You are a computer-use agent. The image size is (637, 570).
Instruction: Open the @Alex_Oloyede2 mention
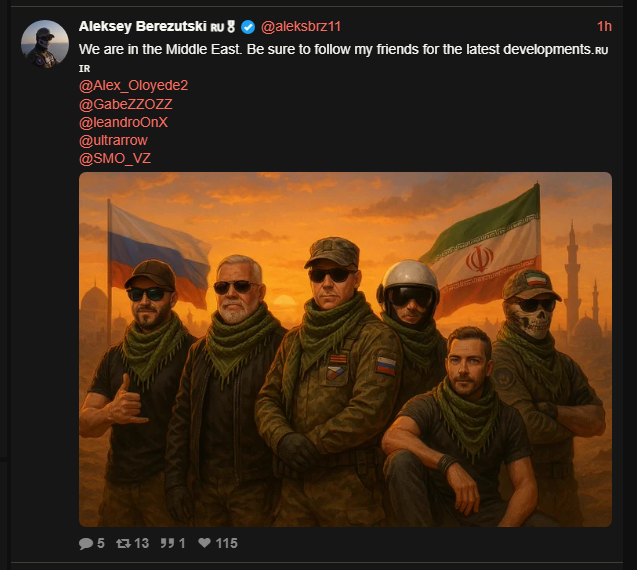coord(133,86)
